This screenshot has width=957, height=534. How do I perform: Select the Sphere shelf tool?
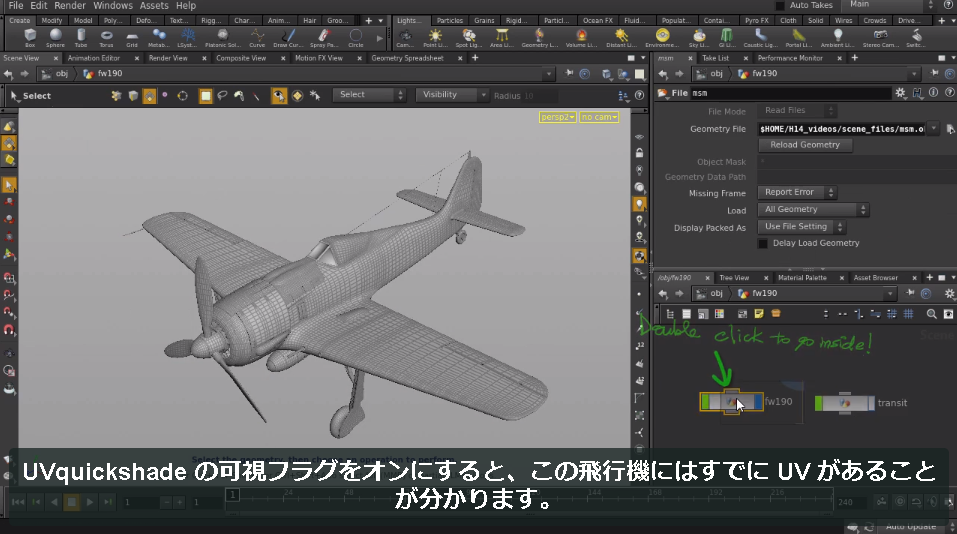(55, 38)
